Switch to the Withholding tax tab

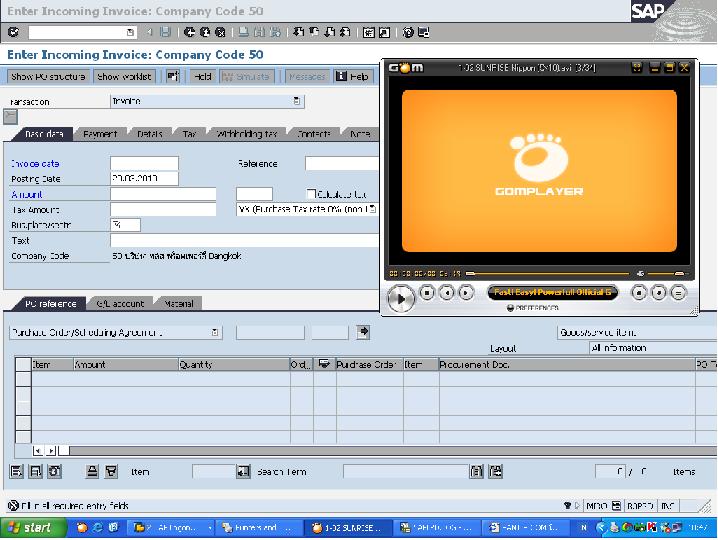247,134
